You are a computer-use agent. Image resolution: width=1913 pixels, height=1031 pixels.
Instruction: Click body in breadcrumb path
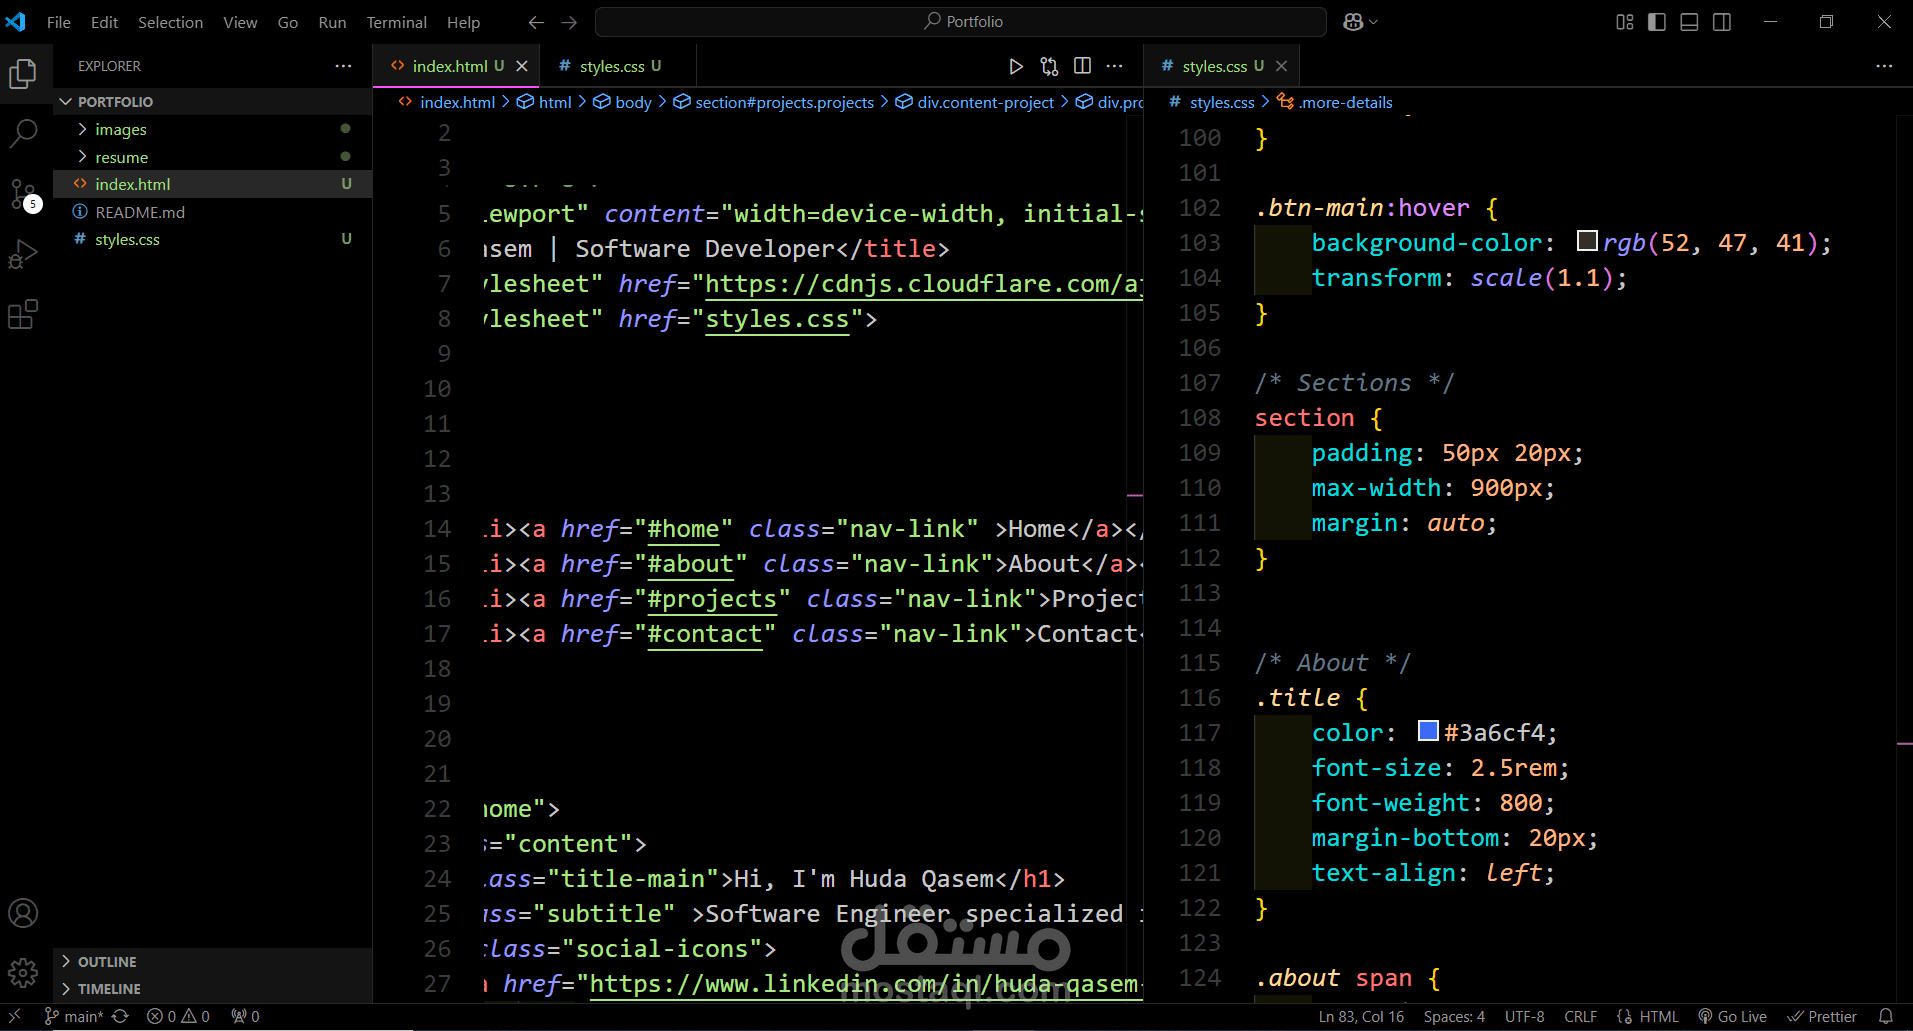[622, 102]
